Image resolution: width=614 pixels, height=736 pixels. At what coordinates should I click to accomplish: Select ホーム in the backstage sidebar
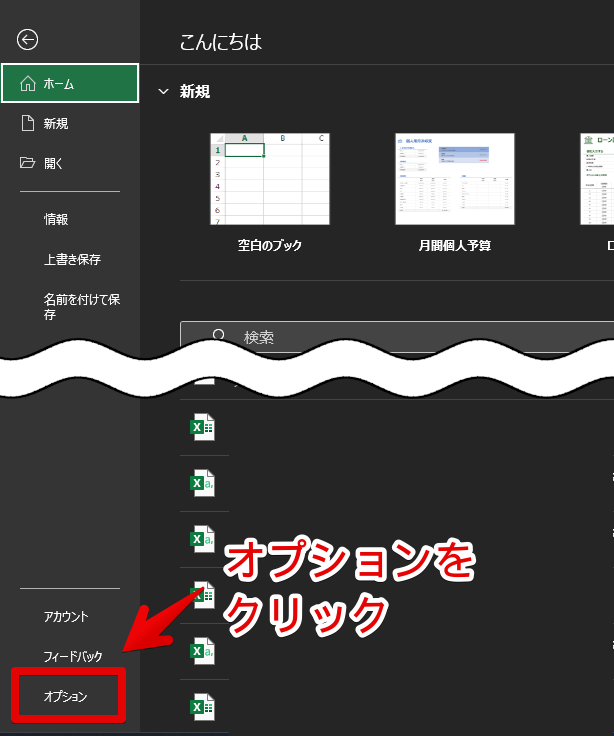[70, 84]
